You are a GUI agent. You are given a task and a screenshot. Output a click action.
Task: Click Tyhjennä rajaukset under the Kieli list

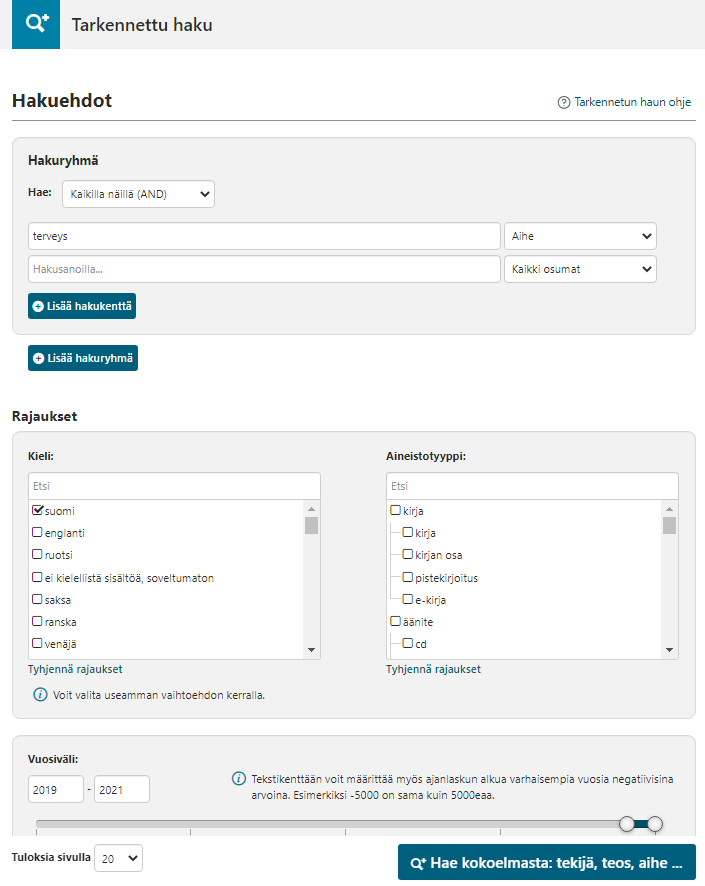[x=75, y=669]
